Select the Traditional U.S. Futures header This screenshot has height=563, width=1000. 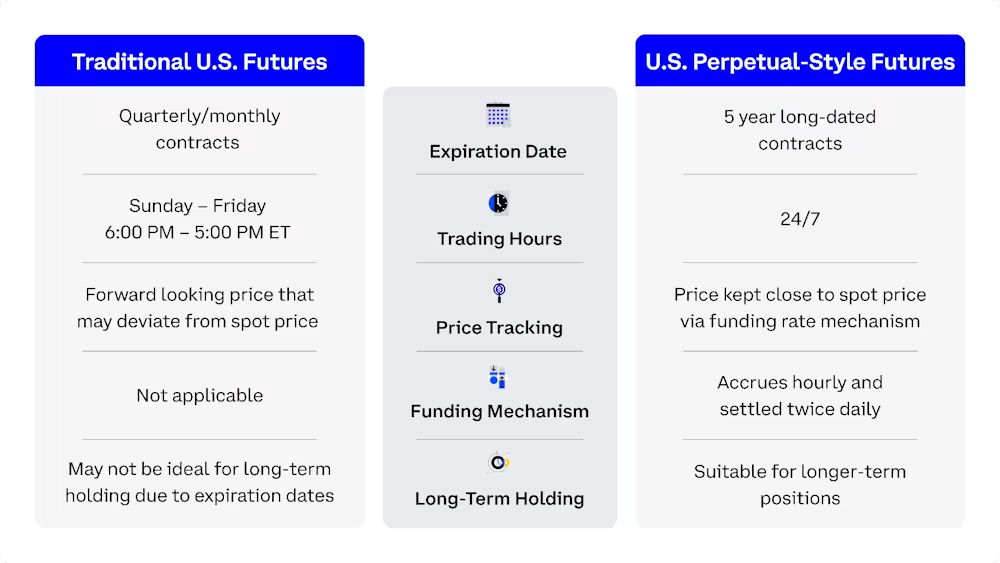click(x=199, y=62)
